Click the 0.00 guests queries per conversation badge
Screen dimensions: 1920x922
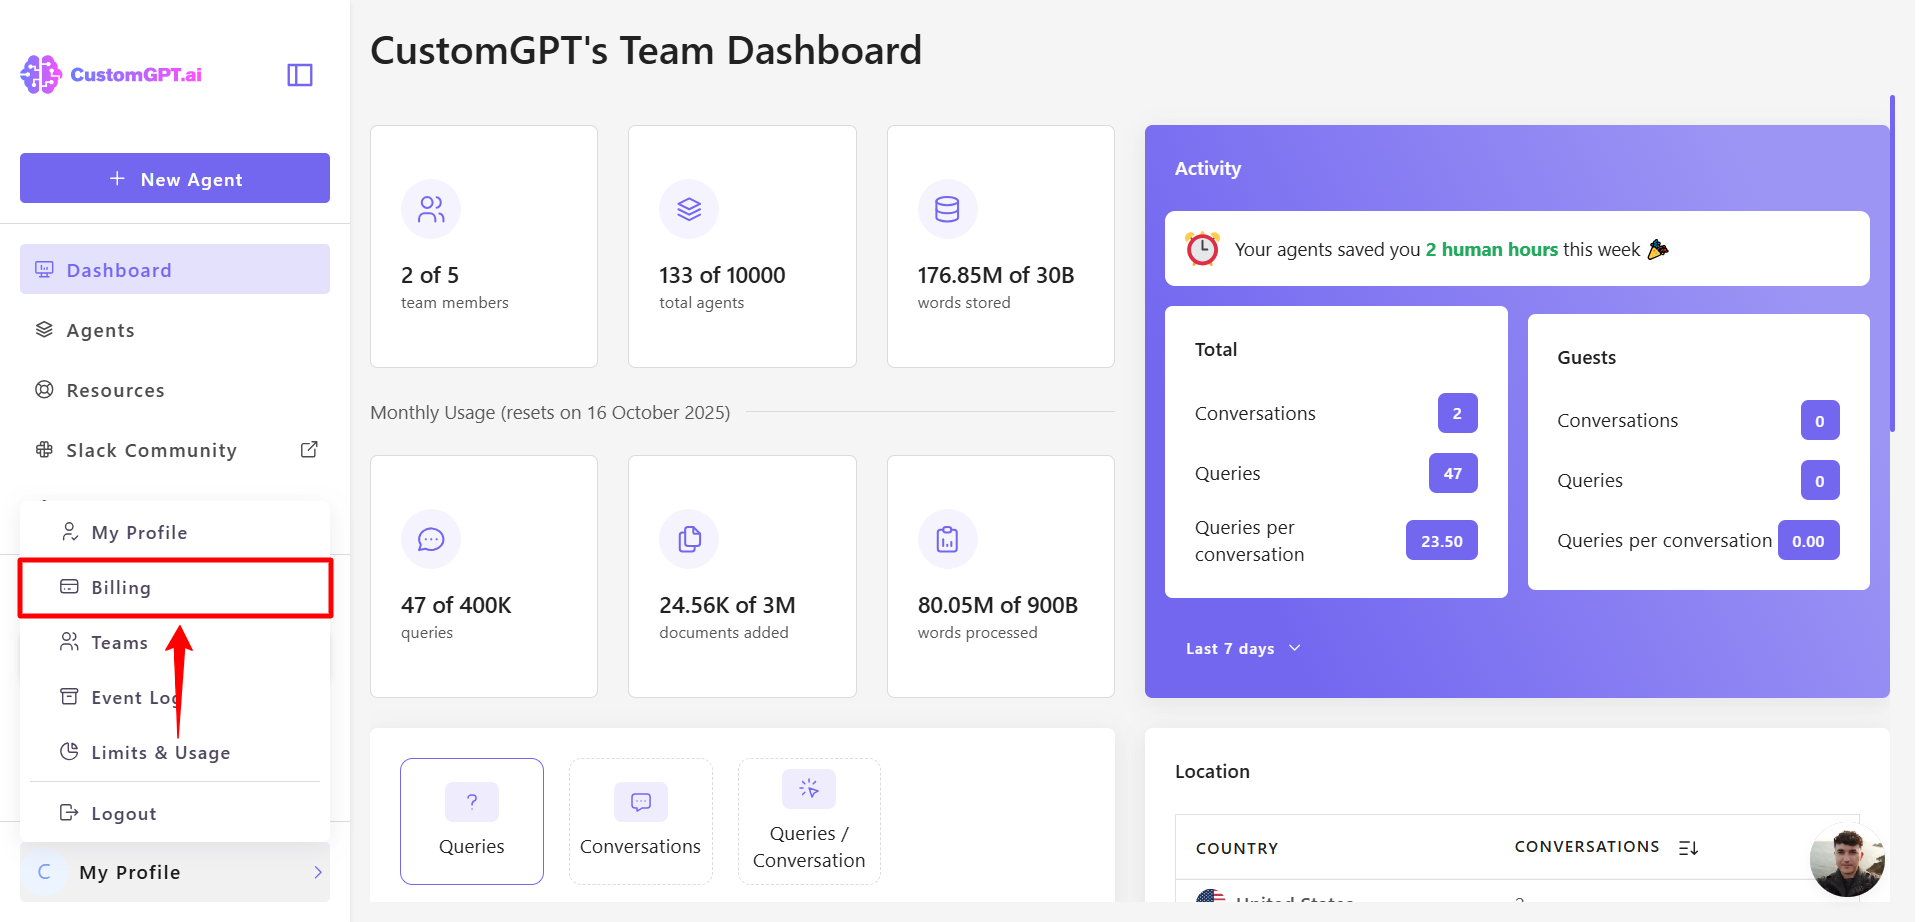pyautogui.click(x=1808, y=540)
